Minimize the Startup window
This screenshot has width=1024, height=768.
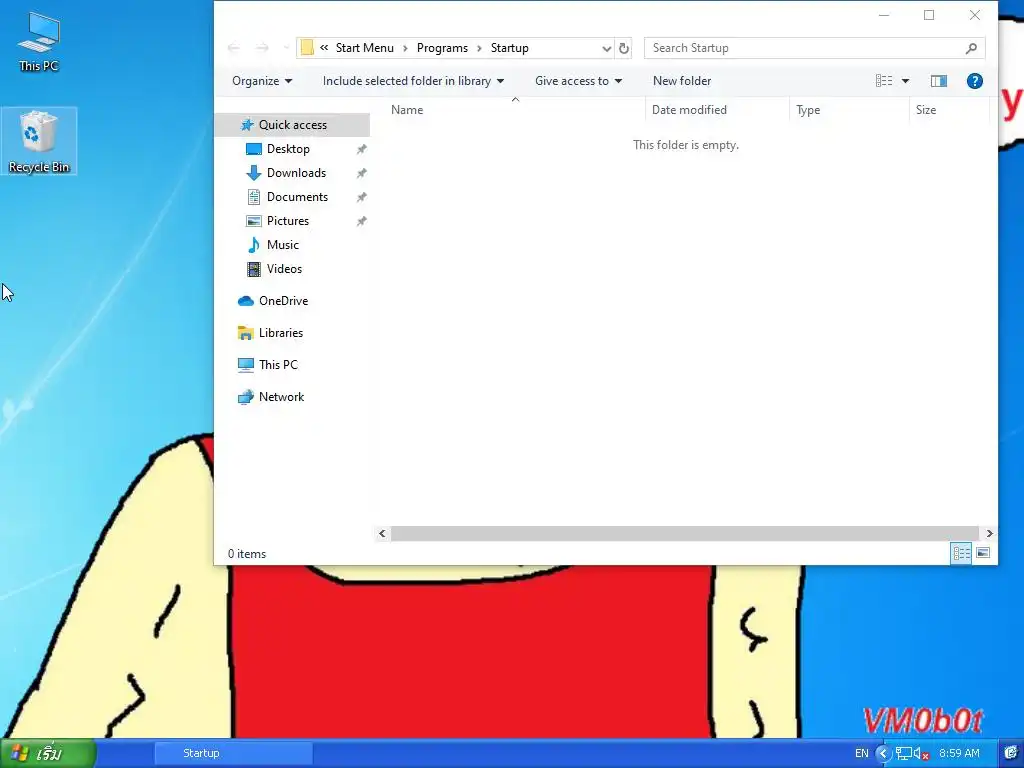click(x=884, y=15)
